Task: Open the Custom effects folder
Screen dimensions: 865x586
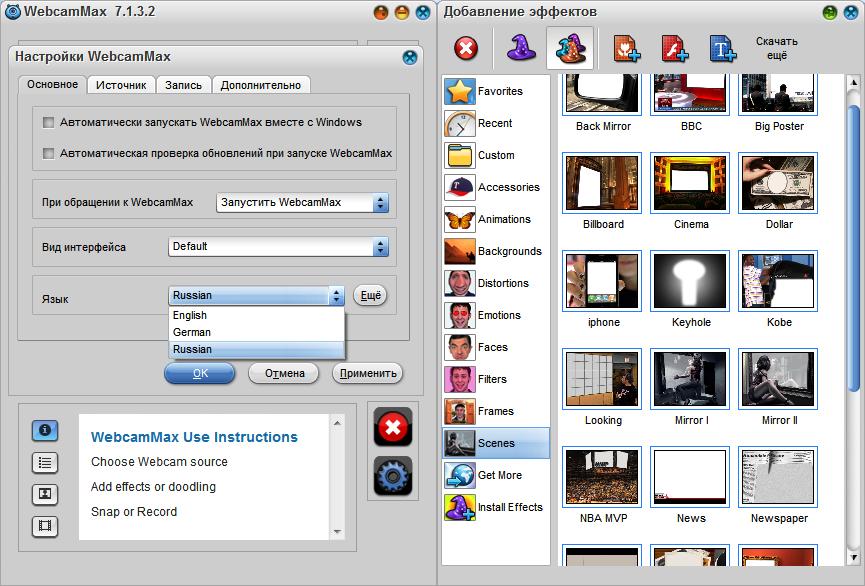Action: pyautogui.click(x=496, y=155)
